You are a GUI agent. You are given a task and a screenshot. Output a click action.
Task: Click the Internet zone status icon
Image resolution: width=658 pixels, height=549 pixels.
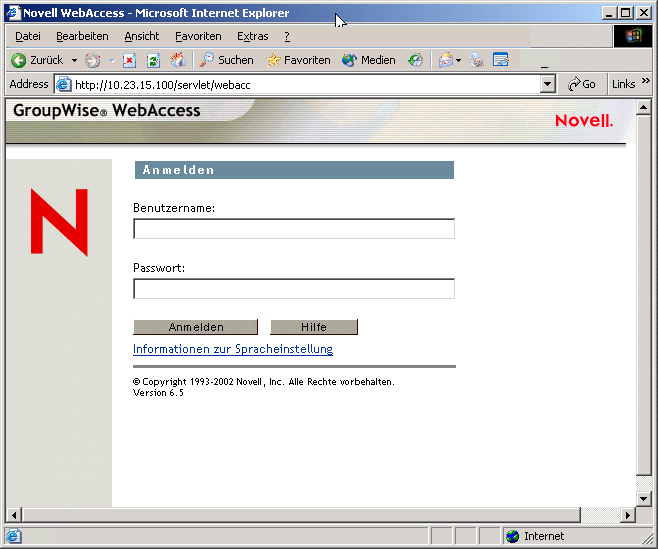tap(512, 536)
